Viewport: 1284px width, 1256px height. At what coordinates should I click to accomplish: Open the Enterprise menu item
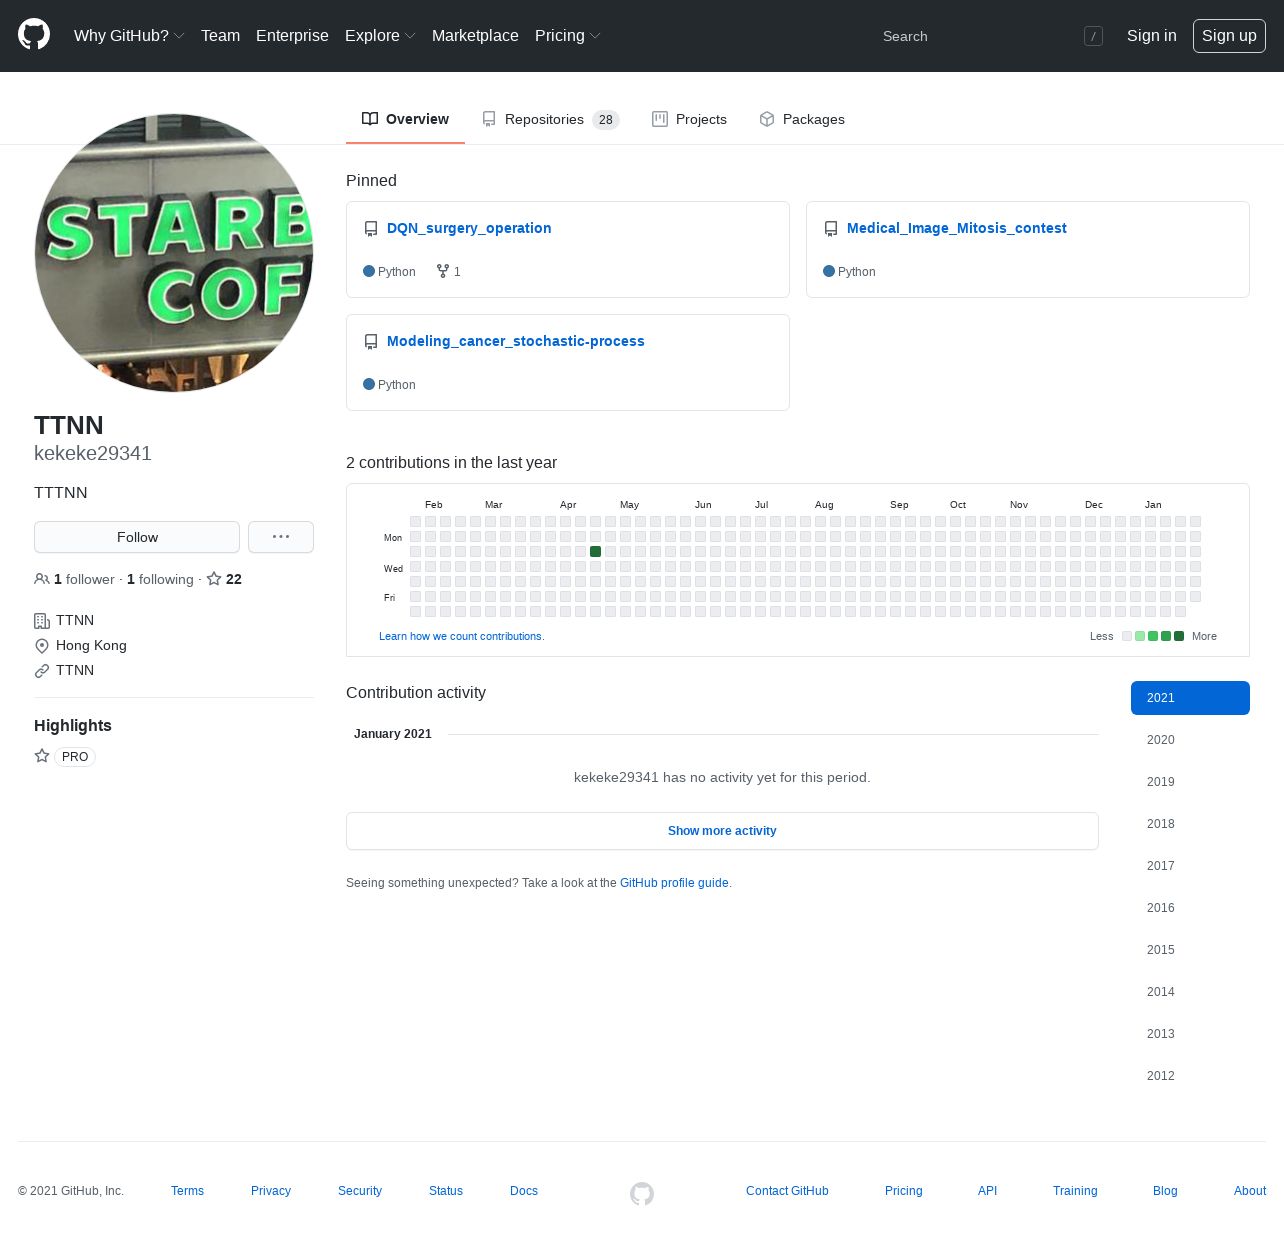(292, 35)
